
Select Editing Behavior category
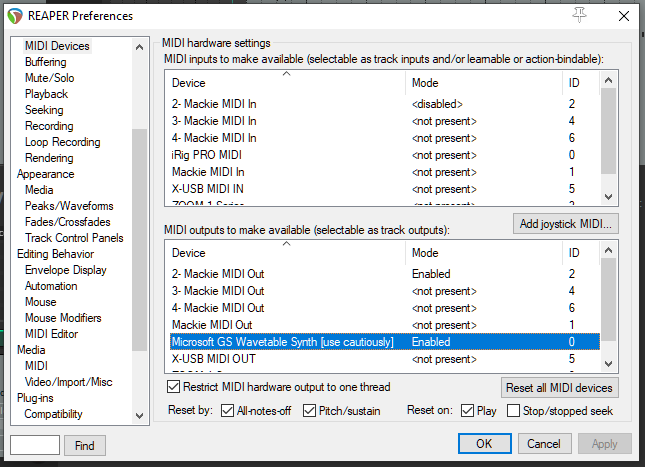56,254
